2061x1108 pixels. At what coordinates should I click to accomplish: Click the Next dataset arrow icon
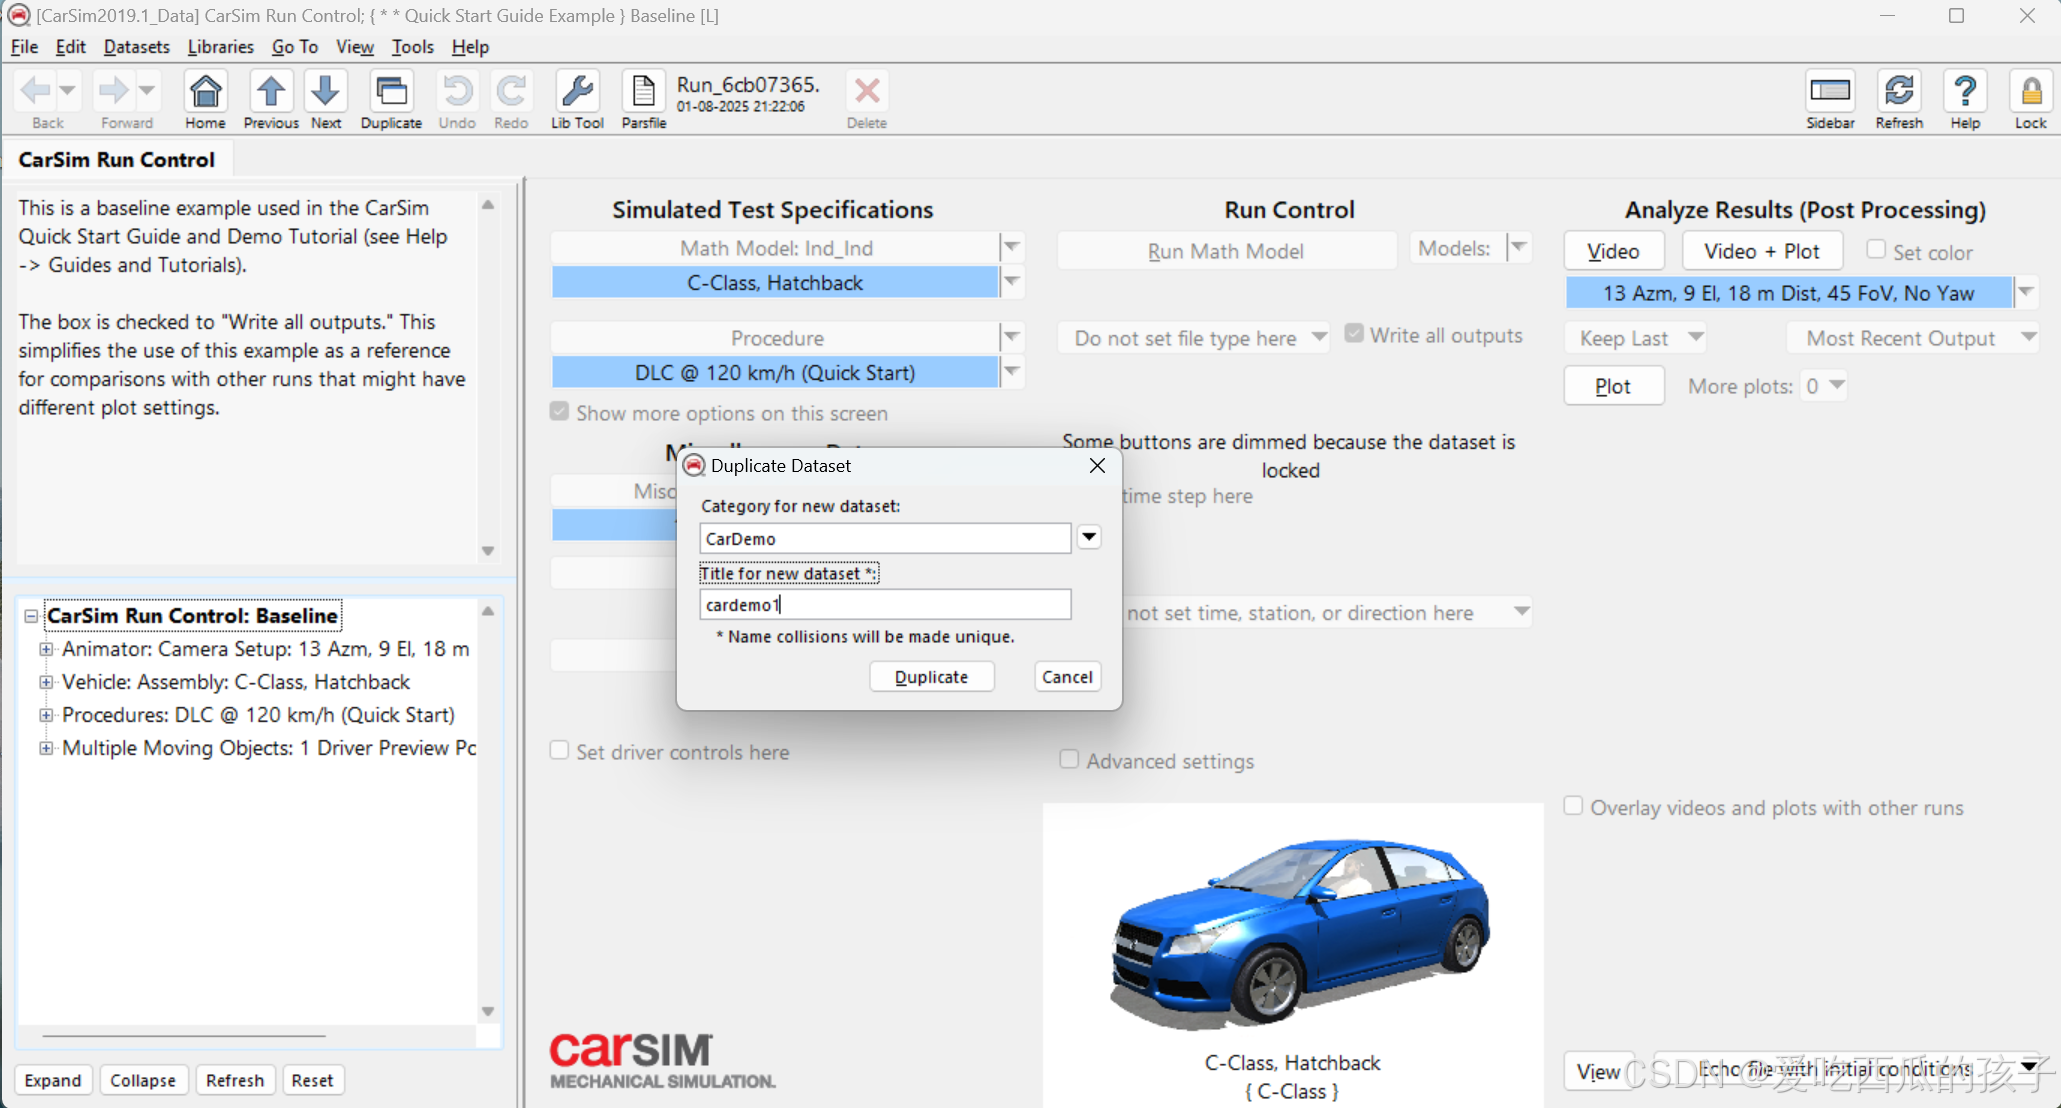325,93
